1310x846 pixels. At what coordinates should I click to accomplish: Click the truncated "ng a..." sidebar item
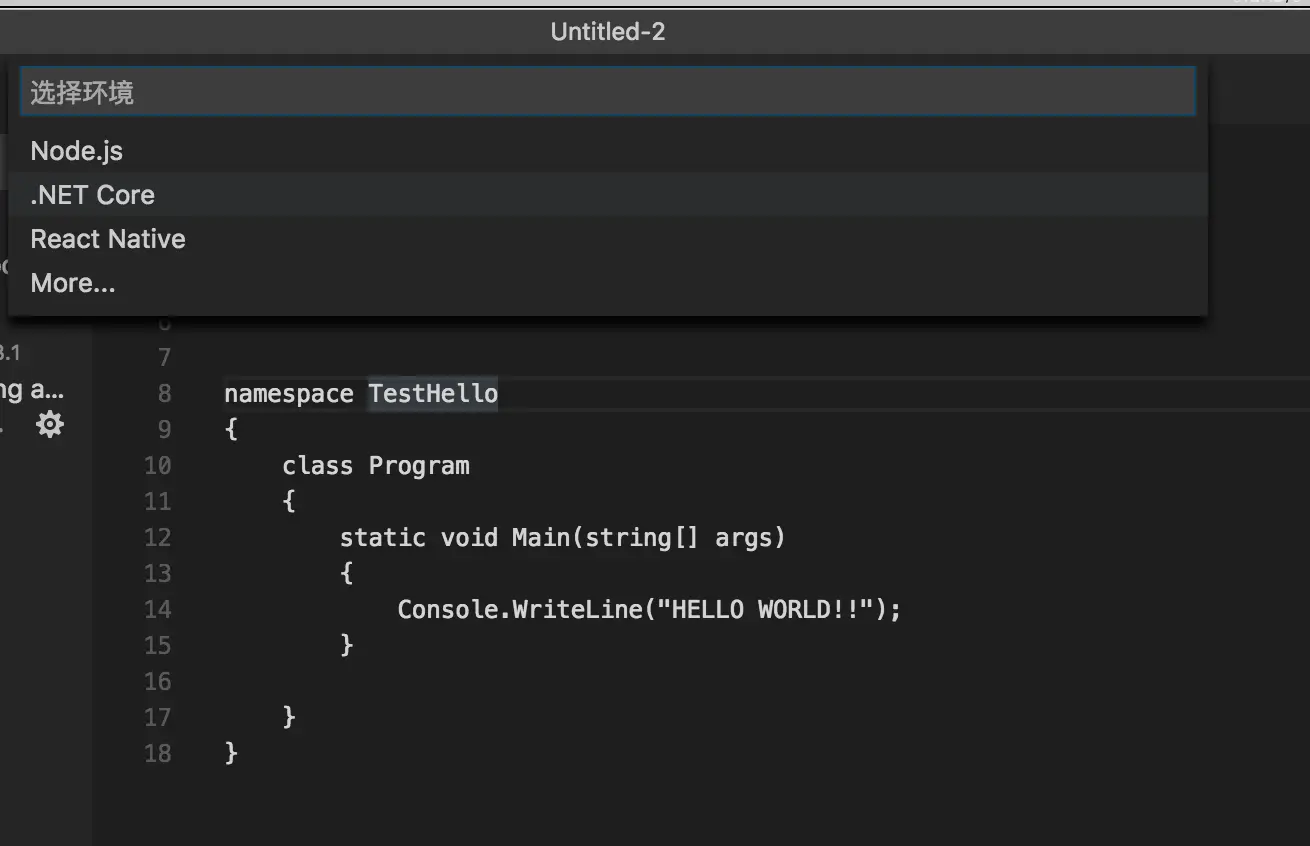tap(30, 389)
